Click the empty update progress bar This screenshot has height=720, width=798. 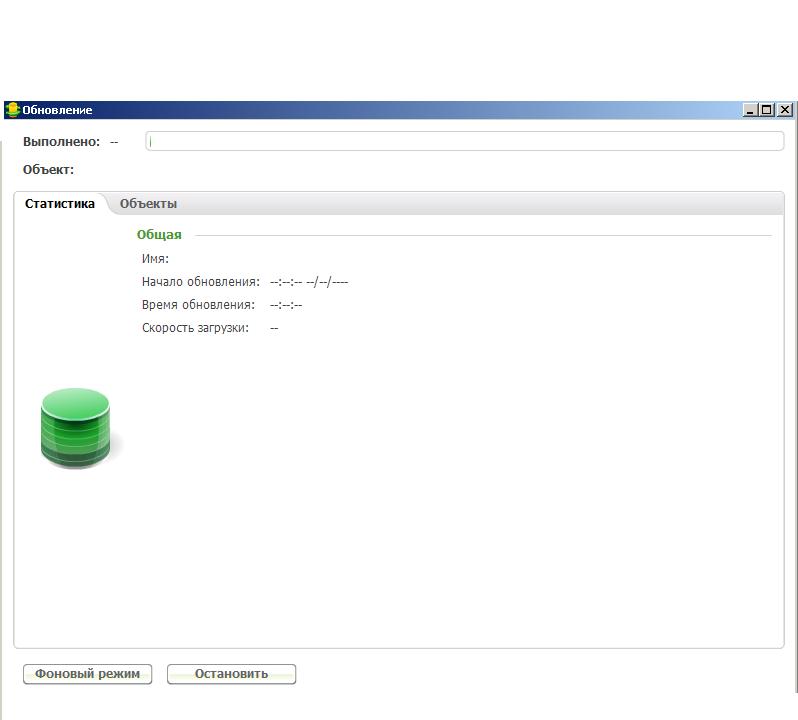coord(464,142)
